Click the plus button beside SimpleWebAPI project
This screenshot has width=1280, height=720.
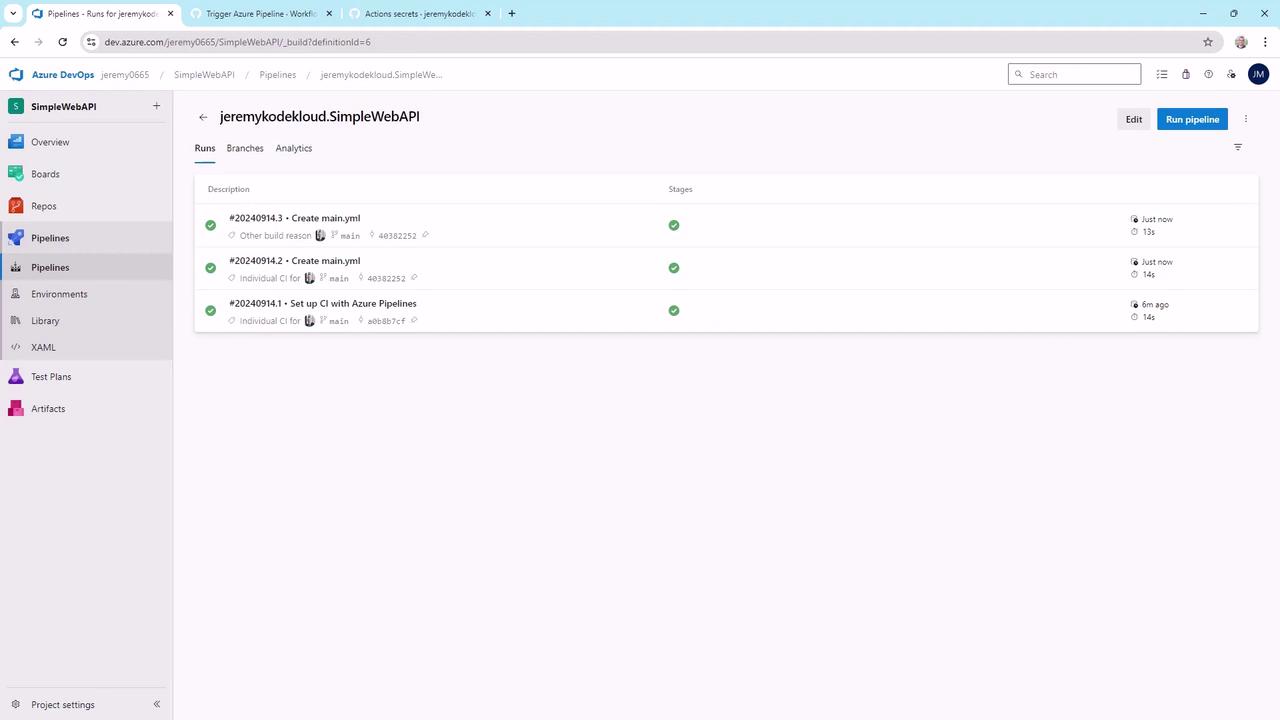click(x=156, y=106)
